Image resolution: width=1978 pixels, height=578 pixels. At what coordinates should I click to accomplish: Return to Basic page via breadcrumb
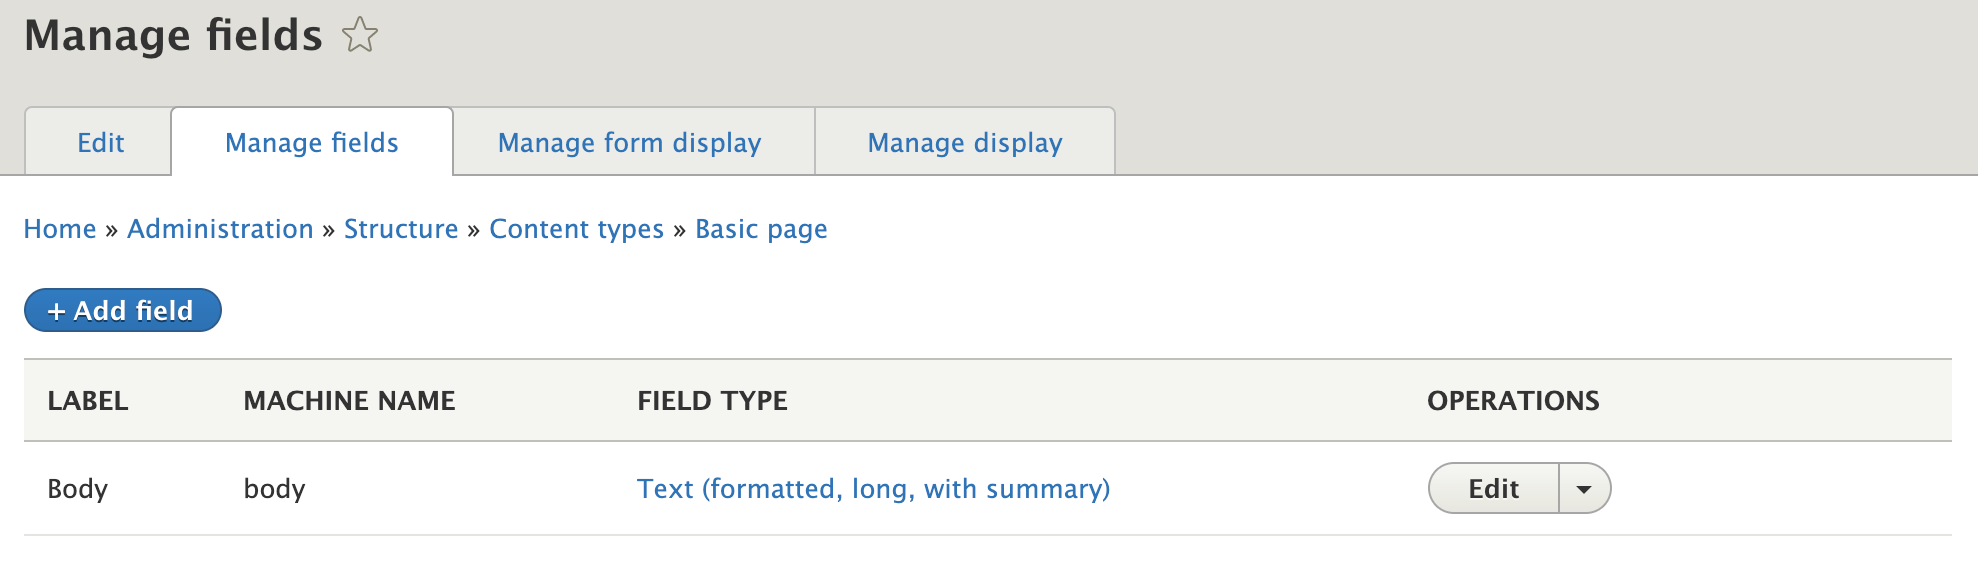(760, 228)
